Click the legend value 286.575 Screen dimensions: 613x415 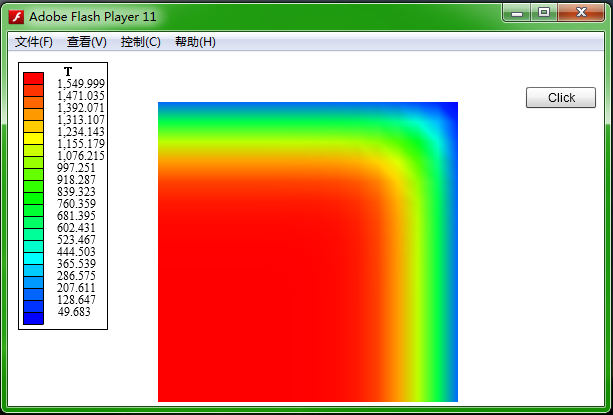(76, 276)
